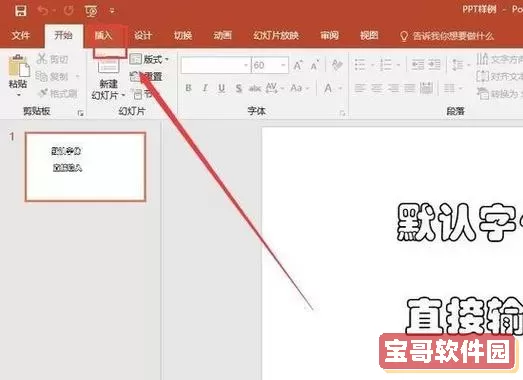Click the 对齐文本 align text button
523x380 pixels.
pos(499,77)
